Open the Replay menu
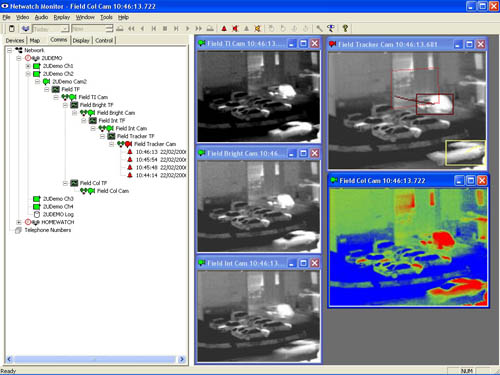 62,17
